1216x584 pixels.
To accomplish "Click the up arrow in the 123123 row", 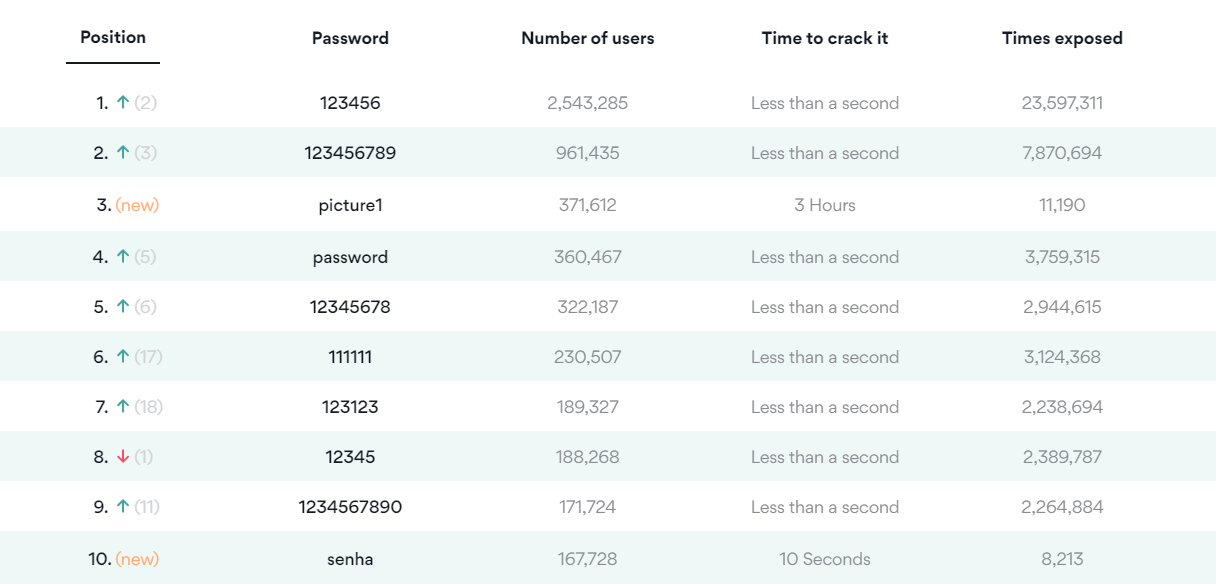I will coord(123,407).
